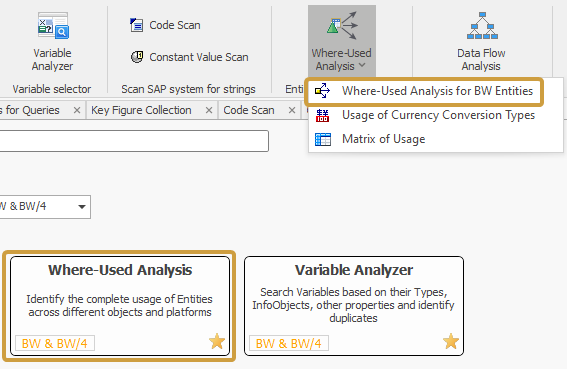Image resolution: width=567 pixels, height=369 pixels.
Task: Close the 'for Queries' tab
Action: pyautogui.click(x=77, y=110)
